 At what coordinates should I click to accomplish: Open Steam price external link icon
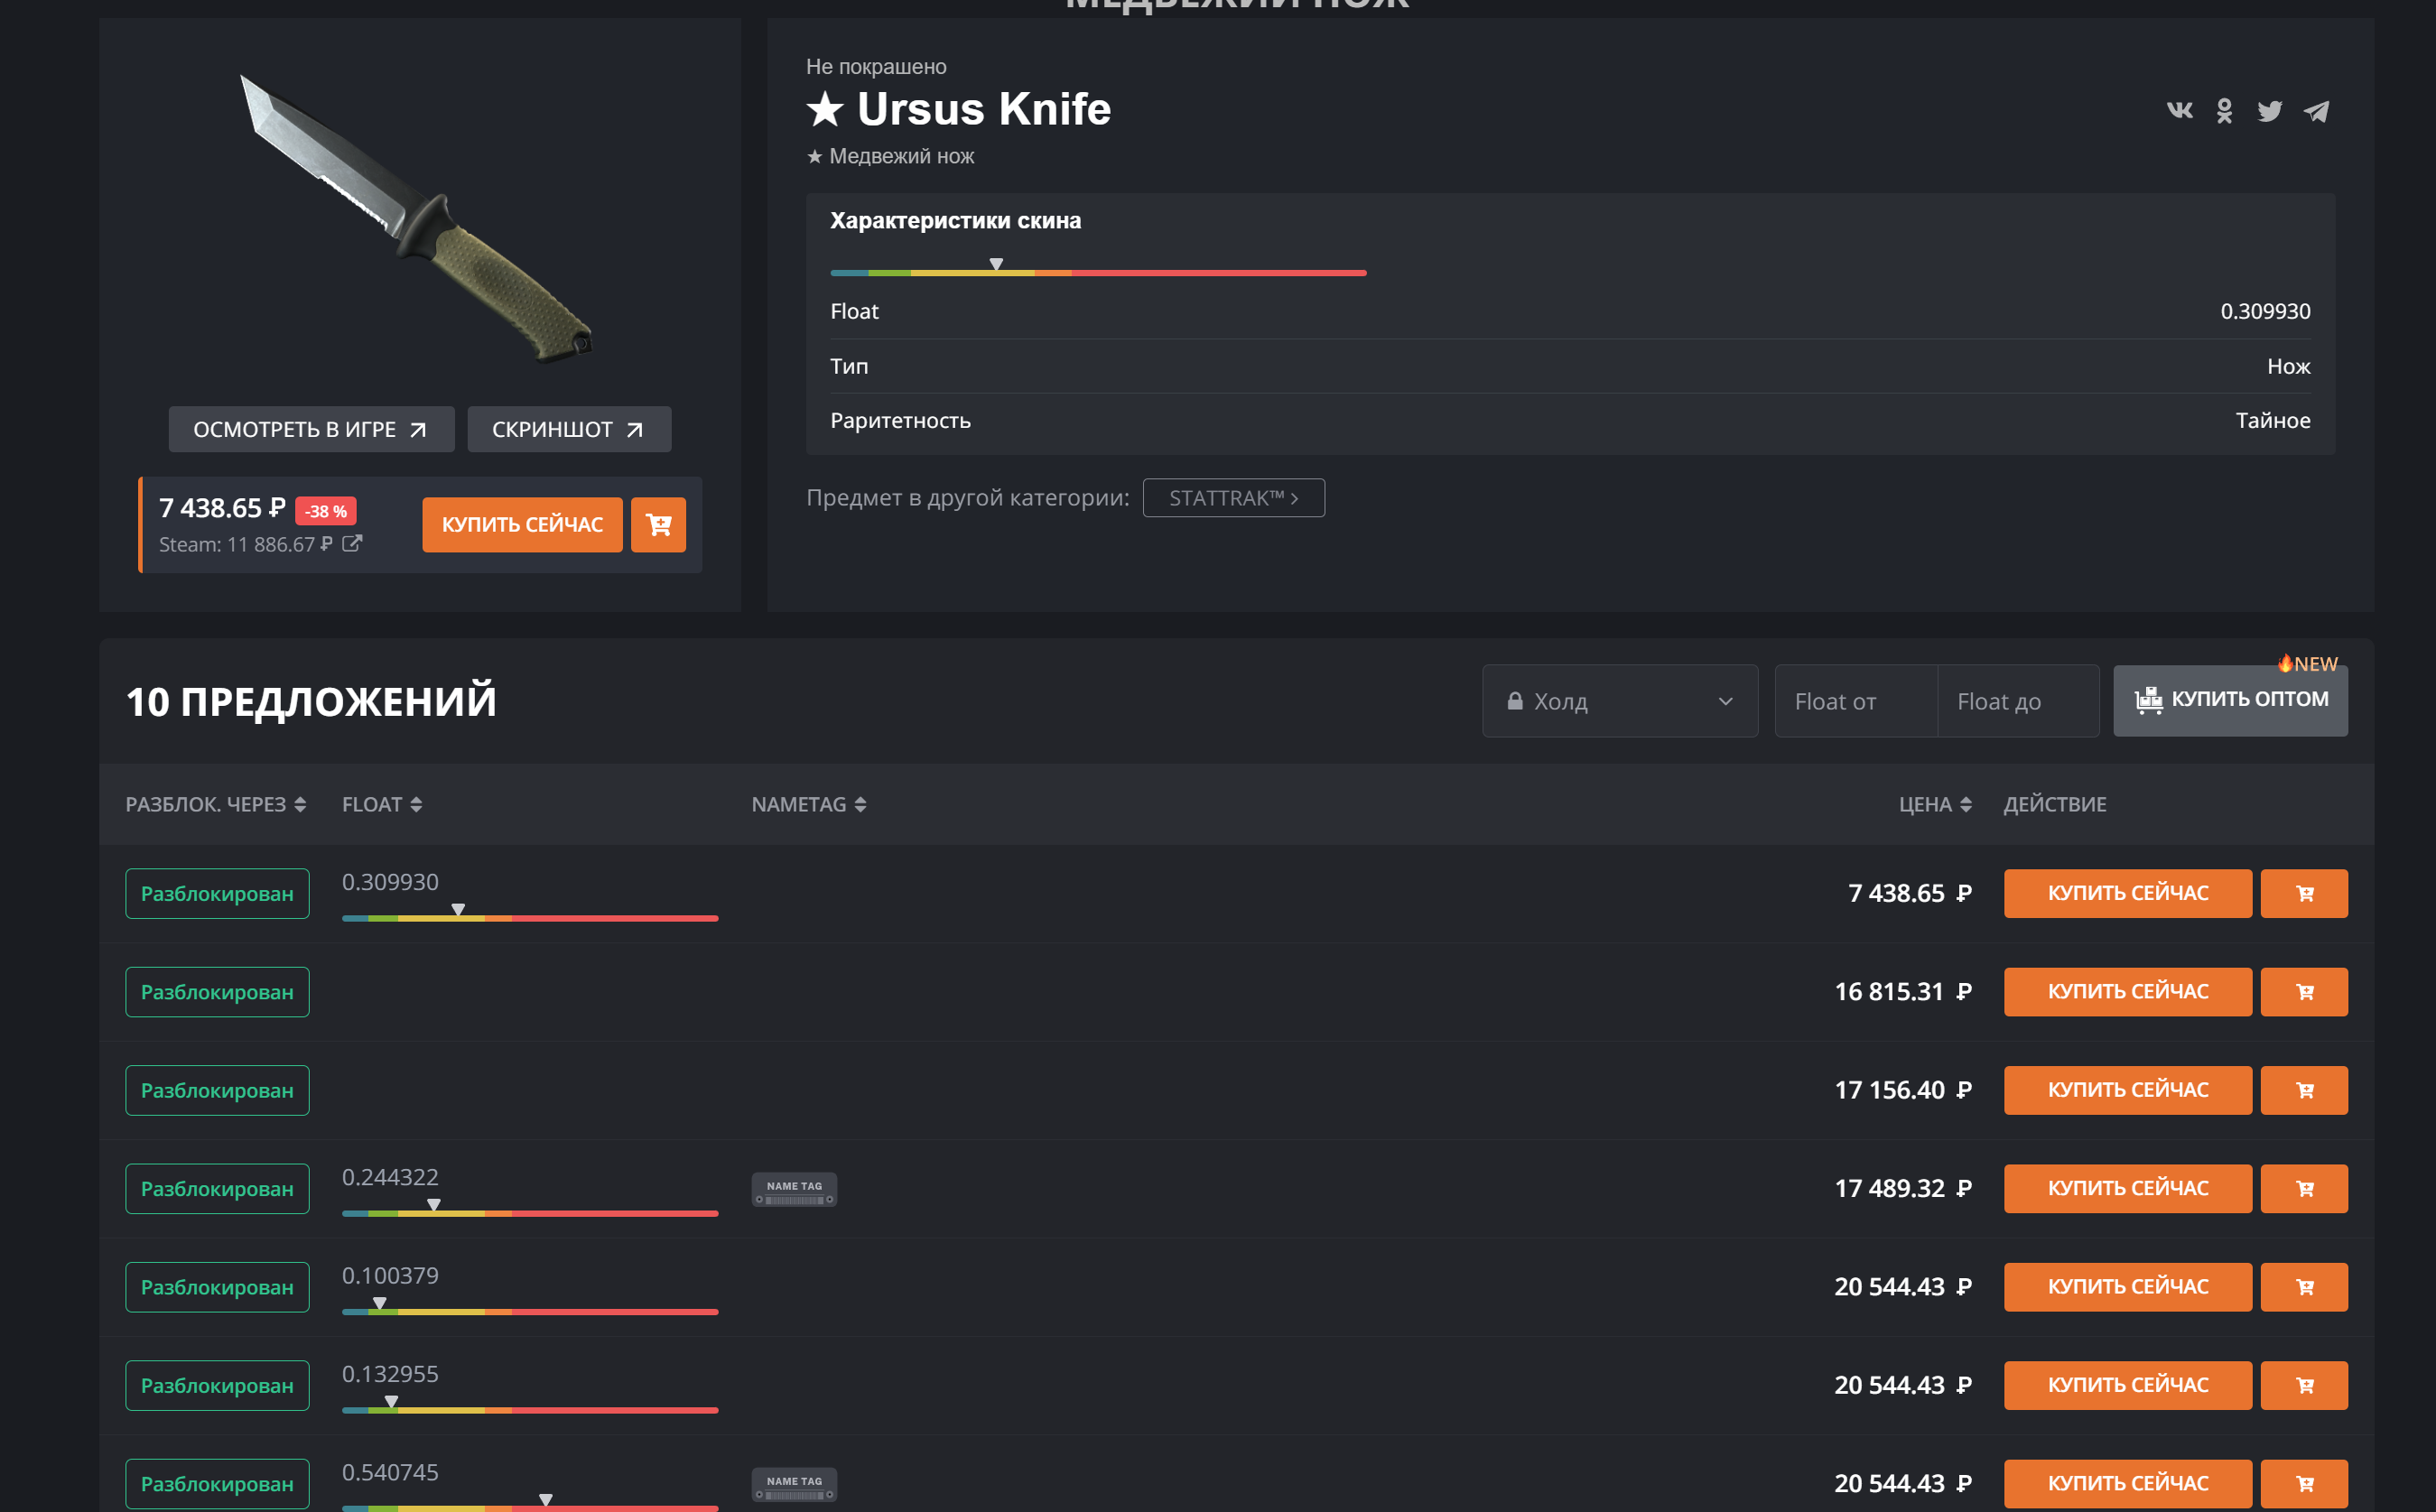pyautogui.click(x=352, y=544)
